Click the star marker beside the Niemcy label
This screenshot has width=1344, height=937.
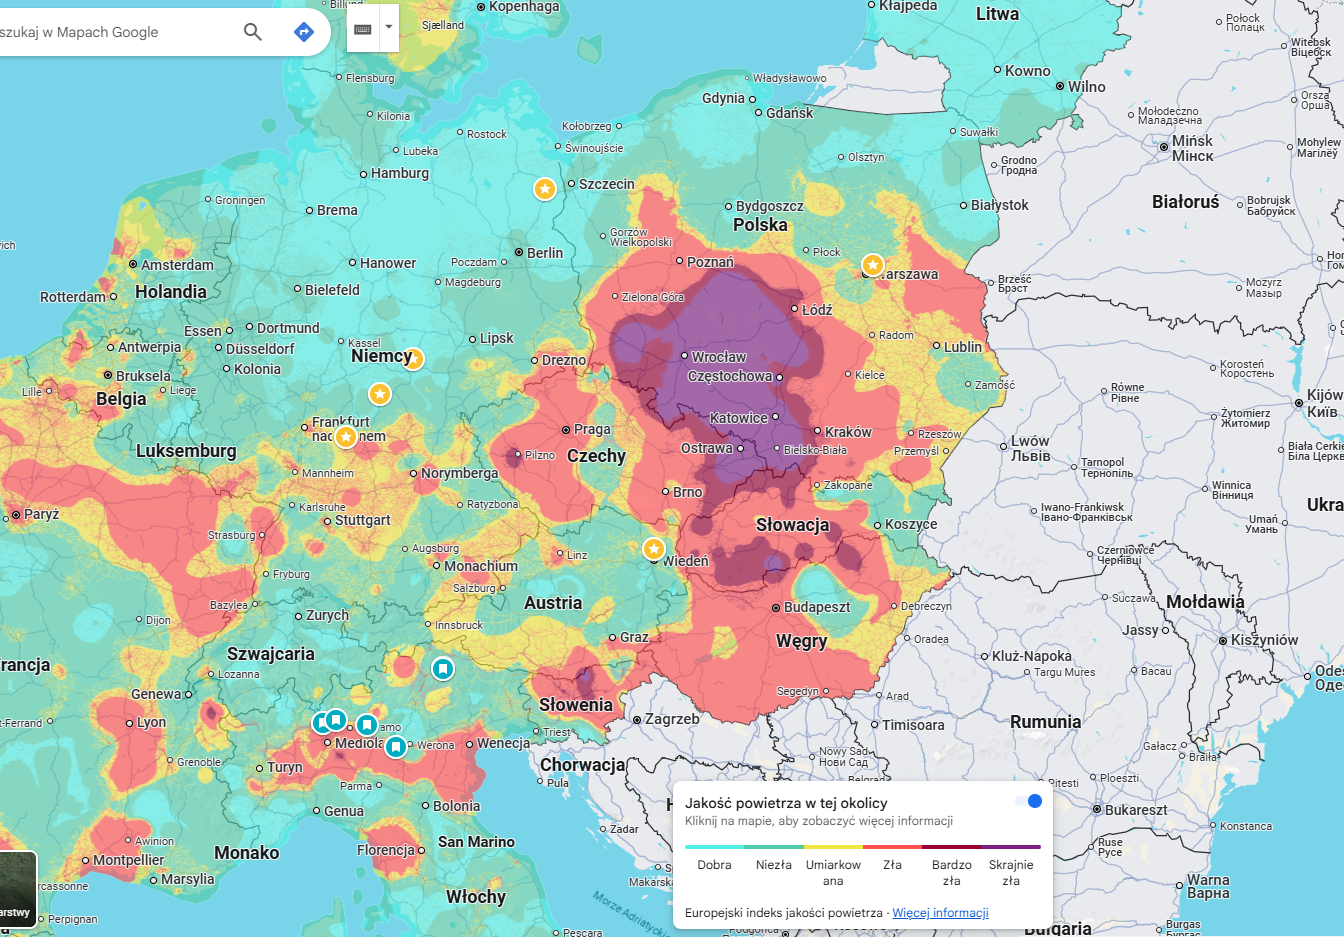point(413,359)
